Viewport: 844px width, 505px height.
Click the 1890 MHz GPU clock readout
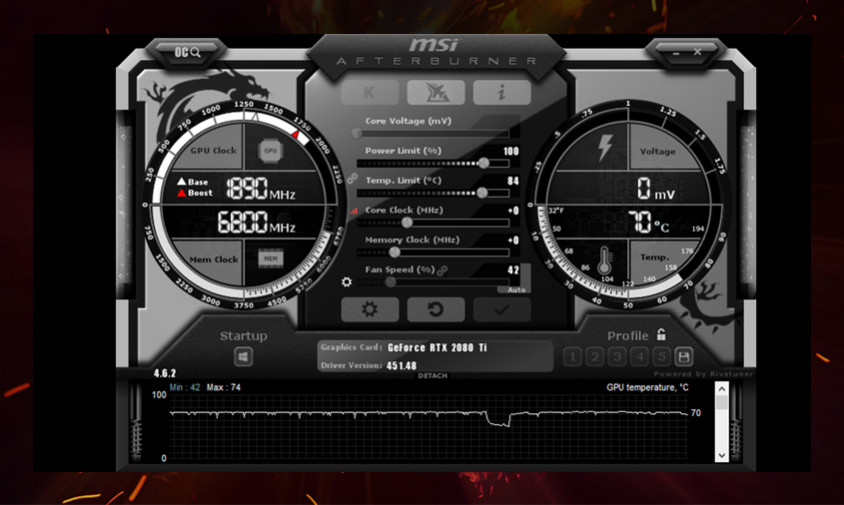pyautogui.click(x=261, y=188)
